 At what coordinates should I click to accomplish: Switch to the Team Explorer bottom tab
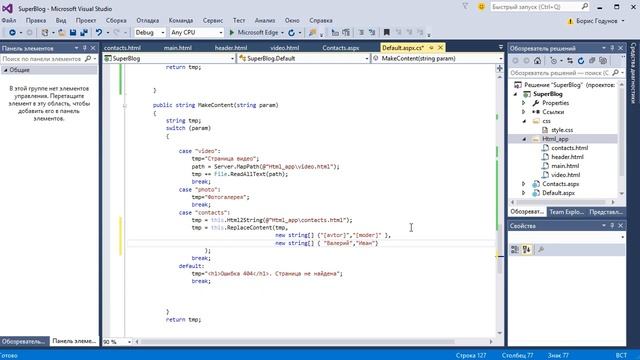coord(567,212)
